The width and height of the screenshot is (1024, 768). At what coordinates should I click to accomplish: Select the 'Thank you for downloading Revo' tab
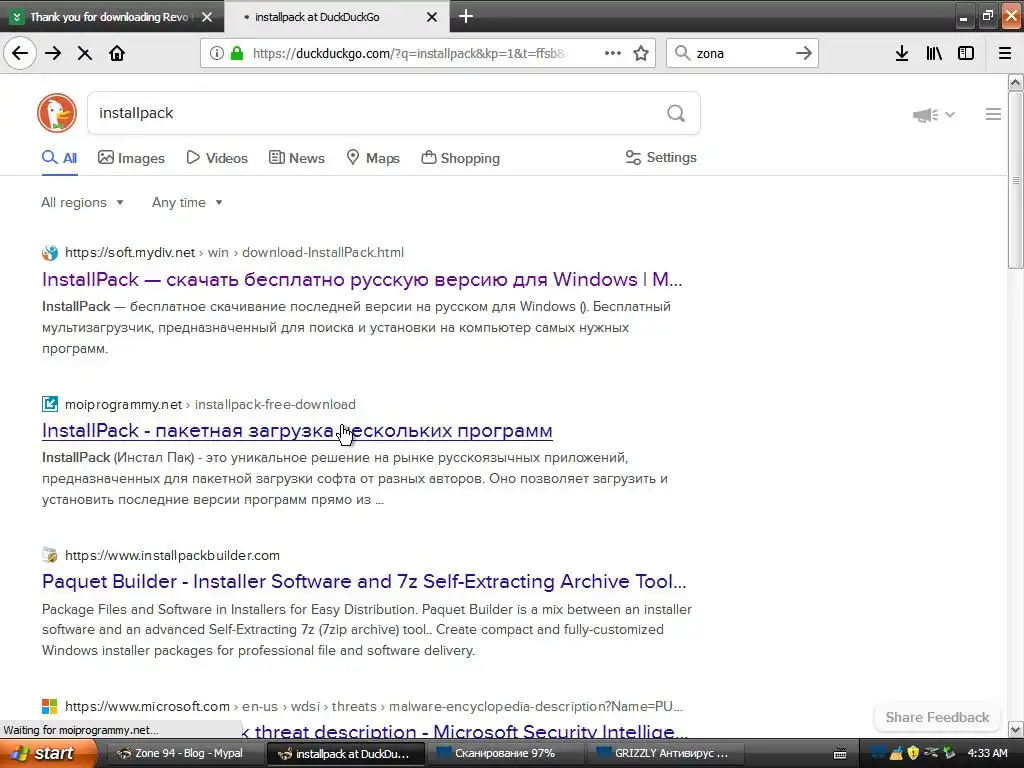coord(111,17)
